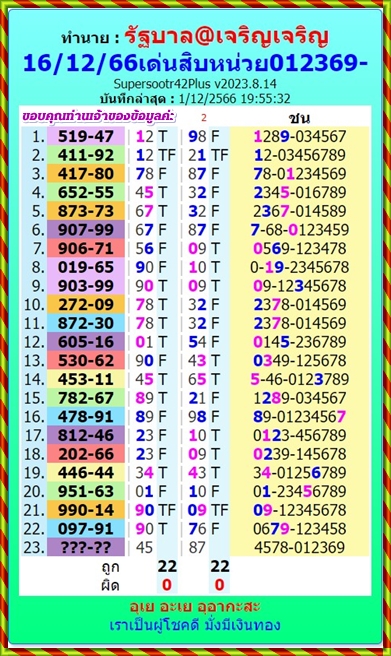Select the ชน value 2345-016789
The image size is (391, 656).
(300, 192)
